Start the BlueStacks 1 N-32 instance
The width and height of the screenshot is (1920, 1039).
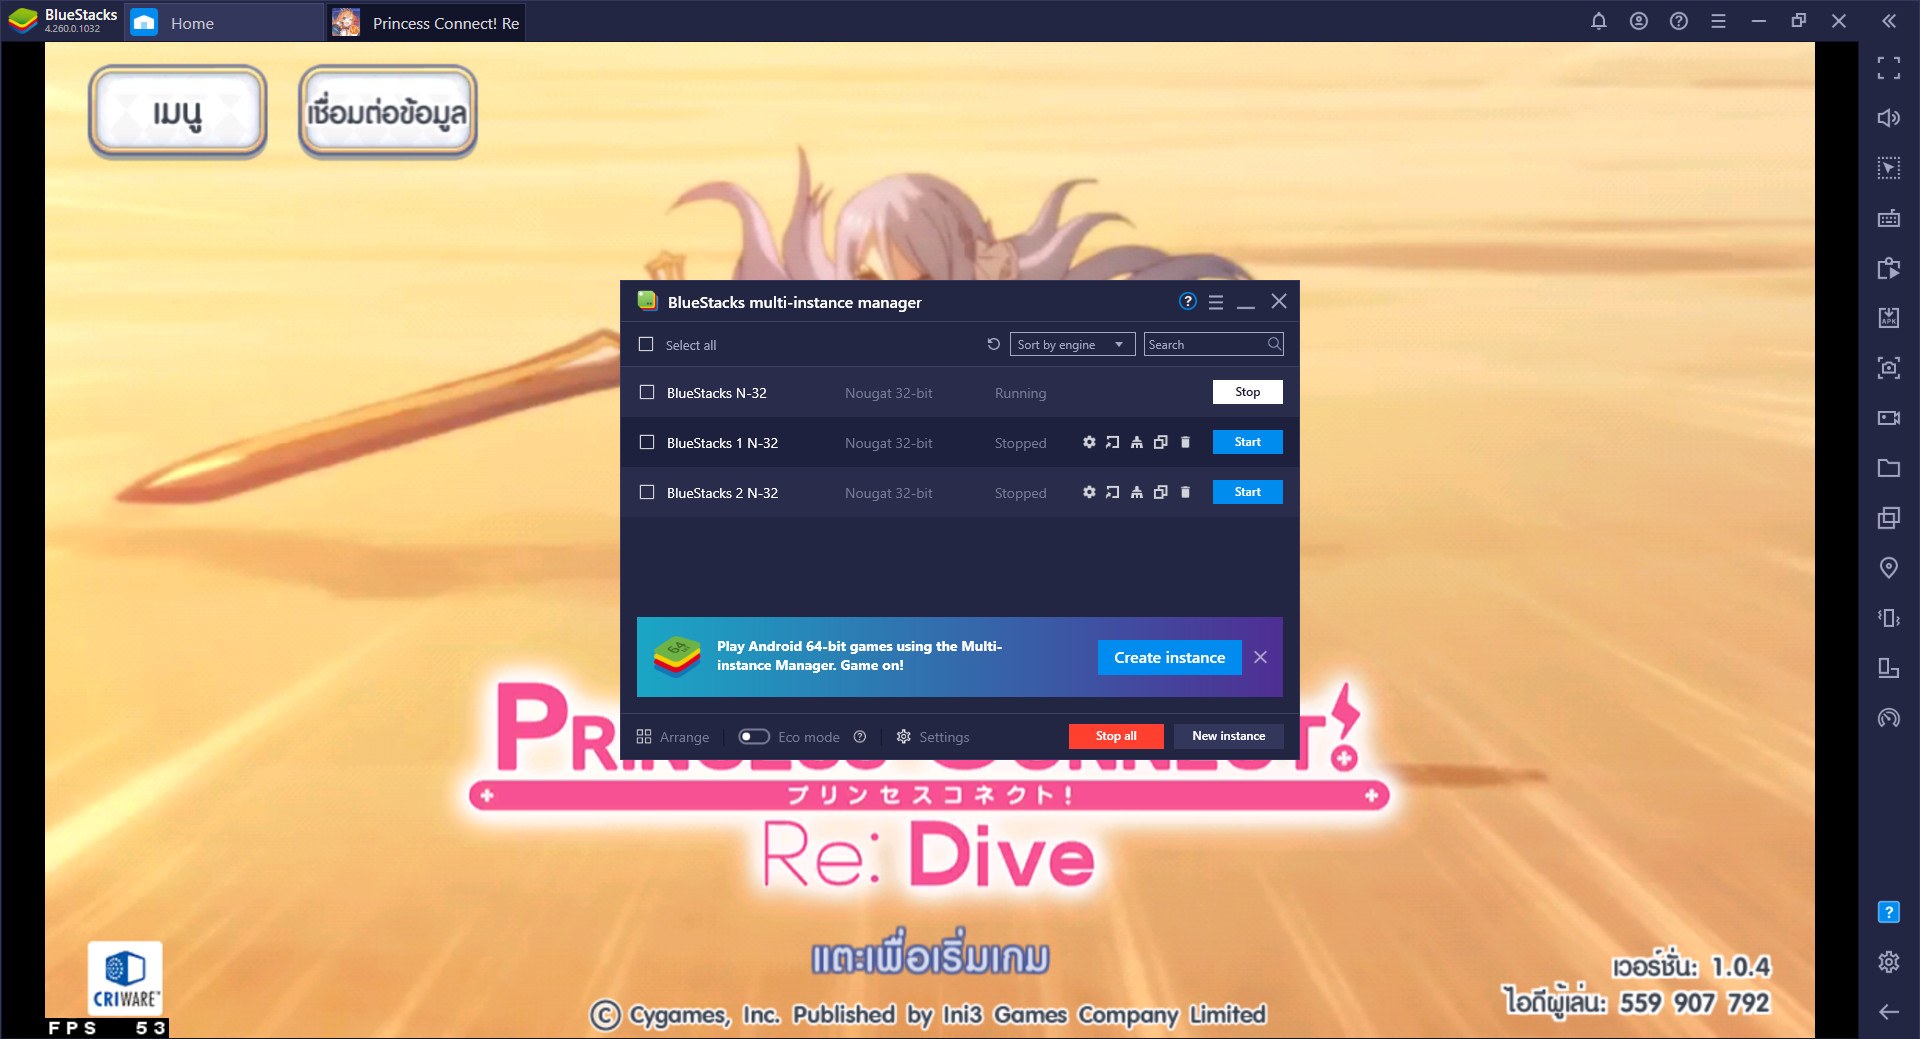(x=1247, y=442)
